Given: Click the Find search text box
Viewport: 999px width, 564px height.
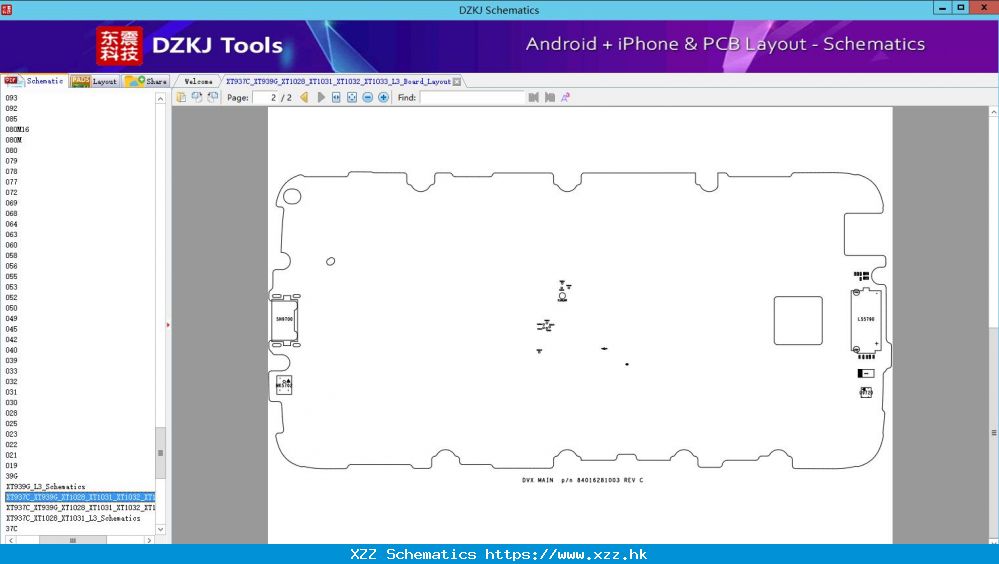Looking at the screenshot, I should (471, 98).
